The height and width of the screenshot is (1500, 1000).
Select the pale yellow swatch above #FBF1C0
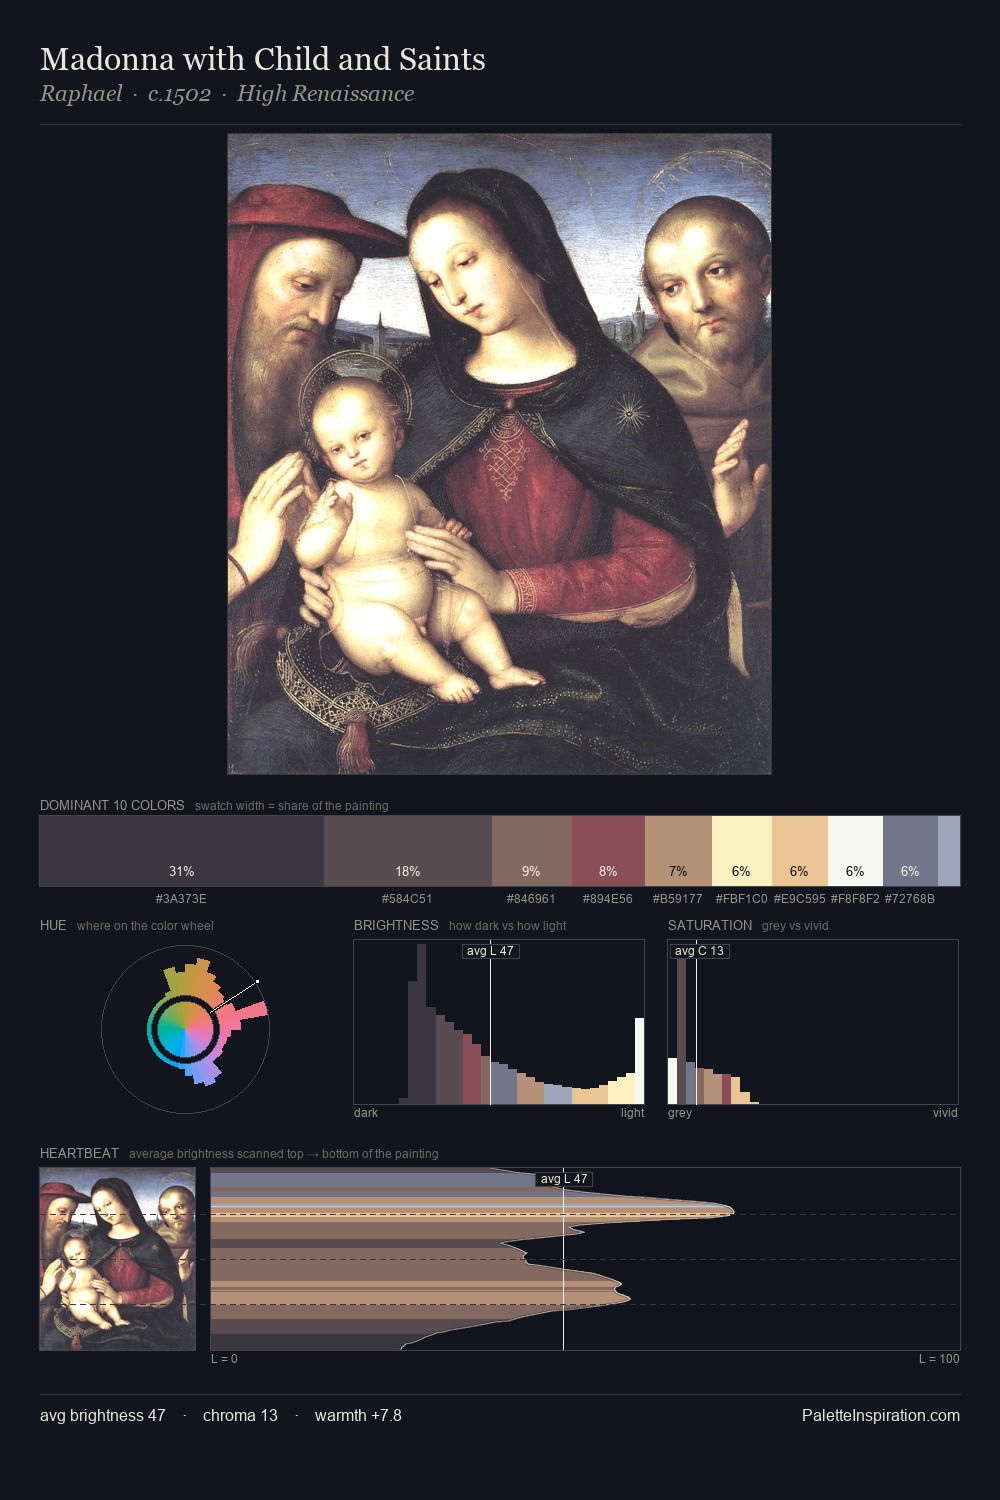(x=742, y=851)
